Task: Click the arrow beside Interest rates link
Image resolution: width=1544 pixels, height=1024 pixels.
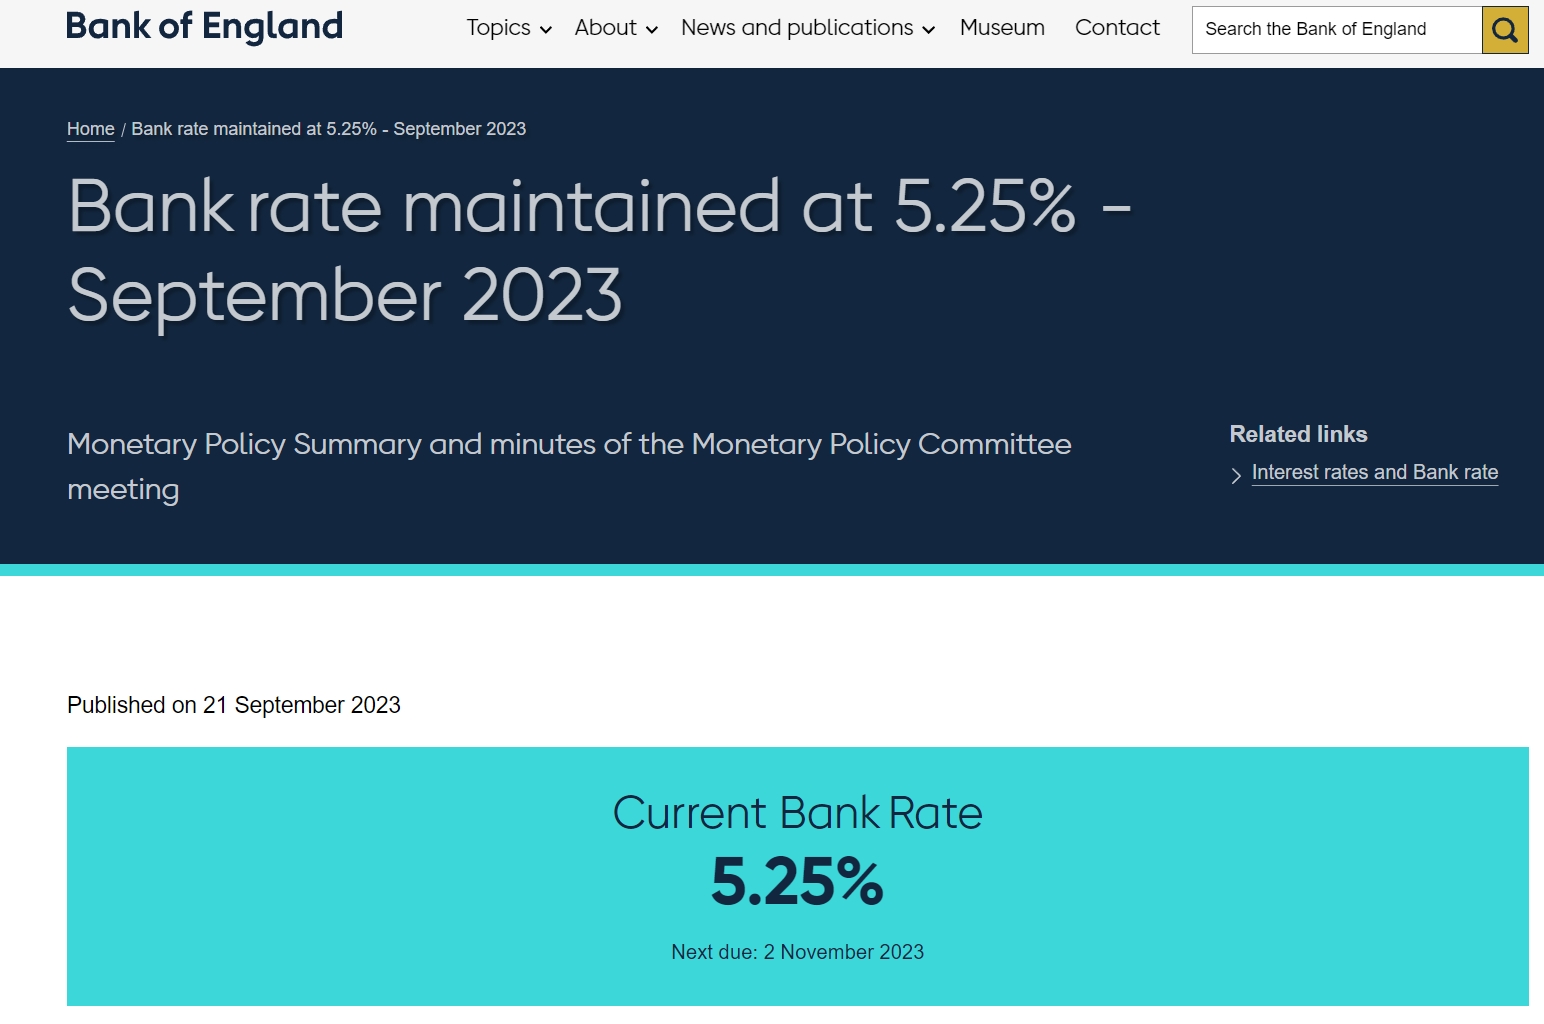Action: (x=1236, y=476)
